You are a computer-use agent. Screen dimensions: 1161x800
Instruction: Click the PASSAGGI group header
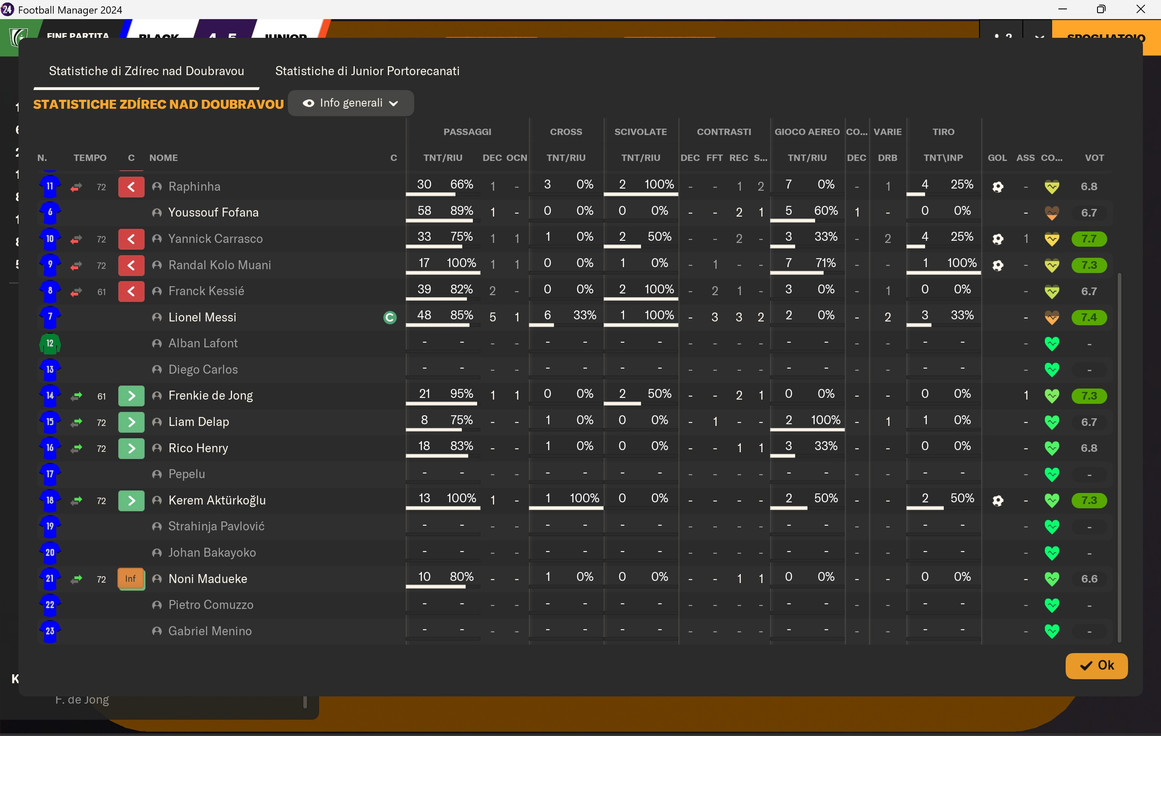pyautogui.click(x=467, y=132)
